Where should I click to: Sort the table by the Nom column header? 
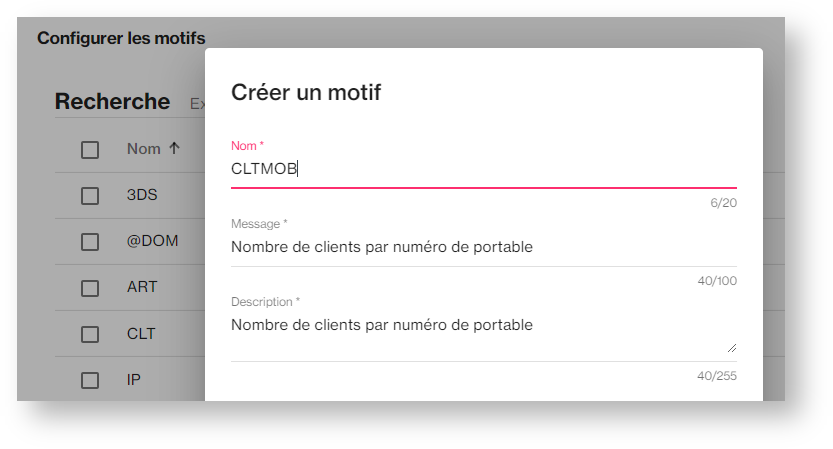tap(143, 149)
